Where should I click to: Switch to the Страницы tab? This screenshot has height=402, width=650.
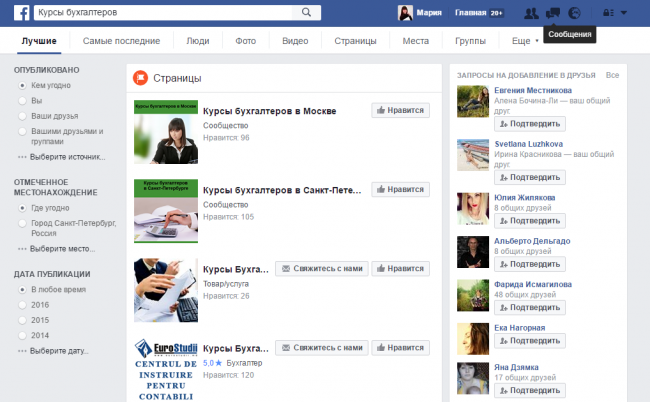(x=355, y=41)
